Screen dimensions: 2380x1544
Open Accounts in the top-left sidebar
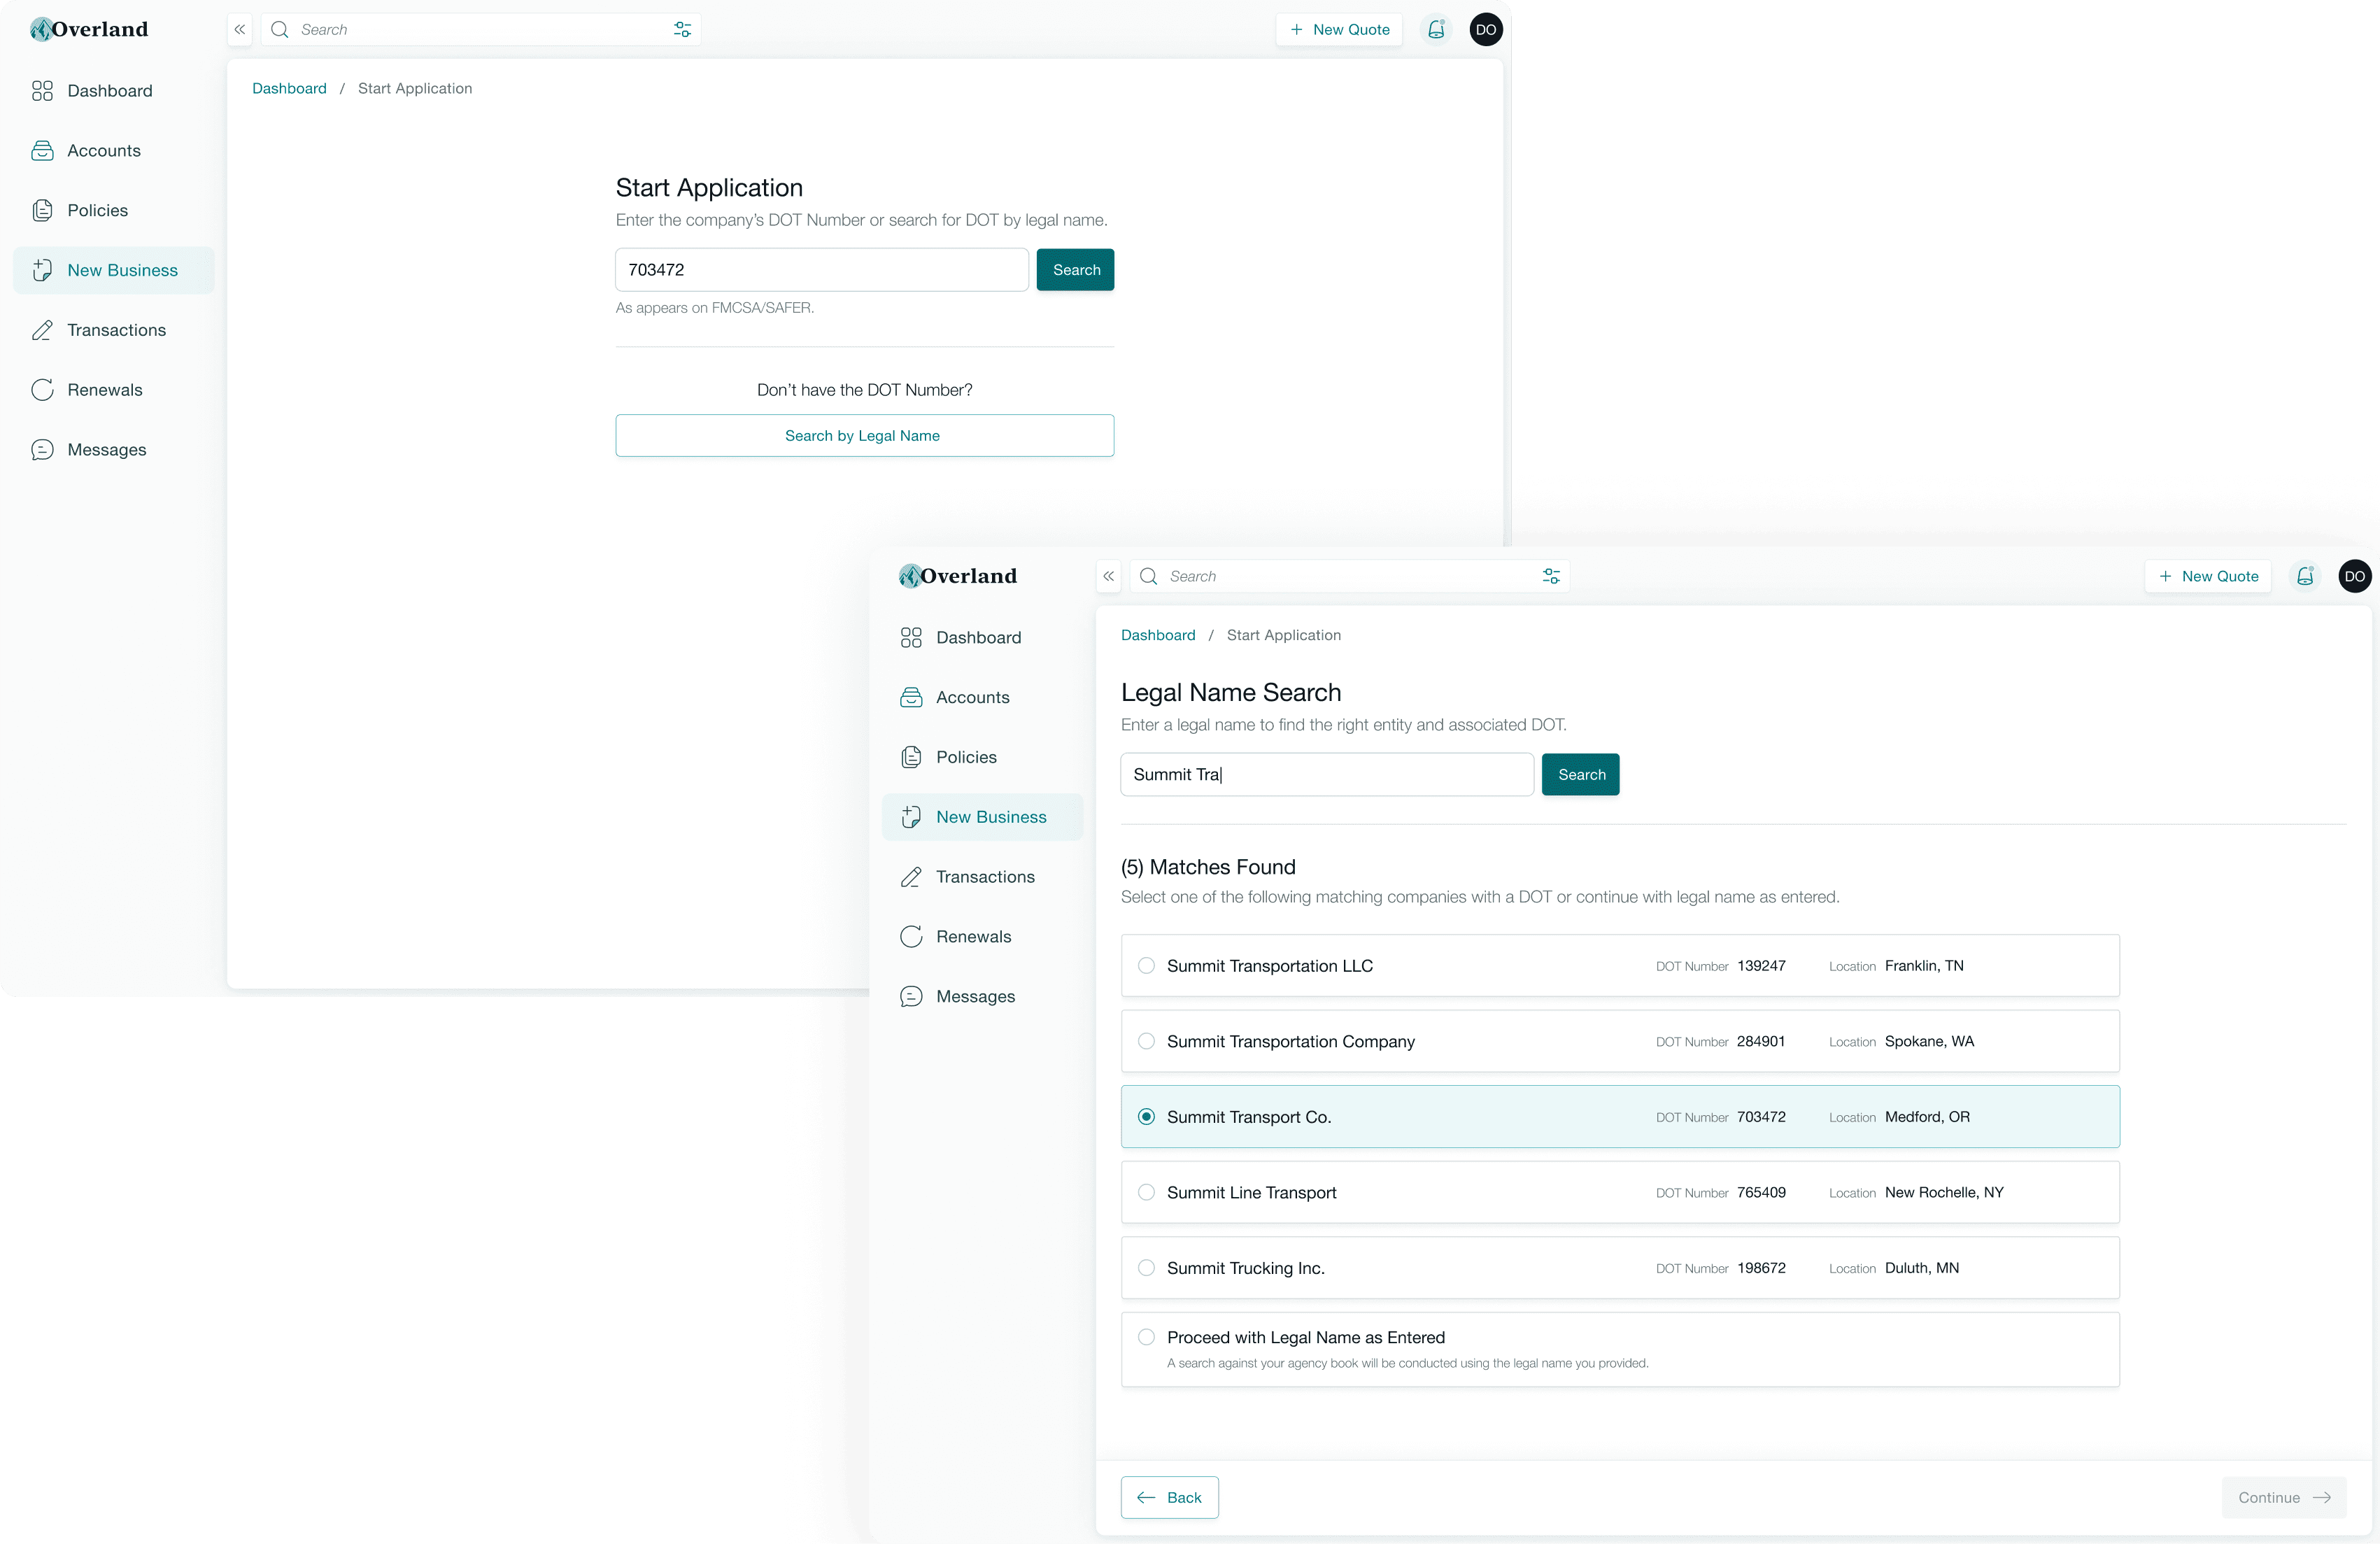(104, 151)
